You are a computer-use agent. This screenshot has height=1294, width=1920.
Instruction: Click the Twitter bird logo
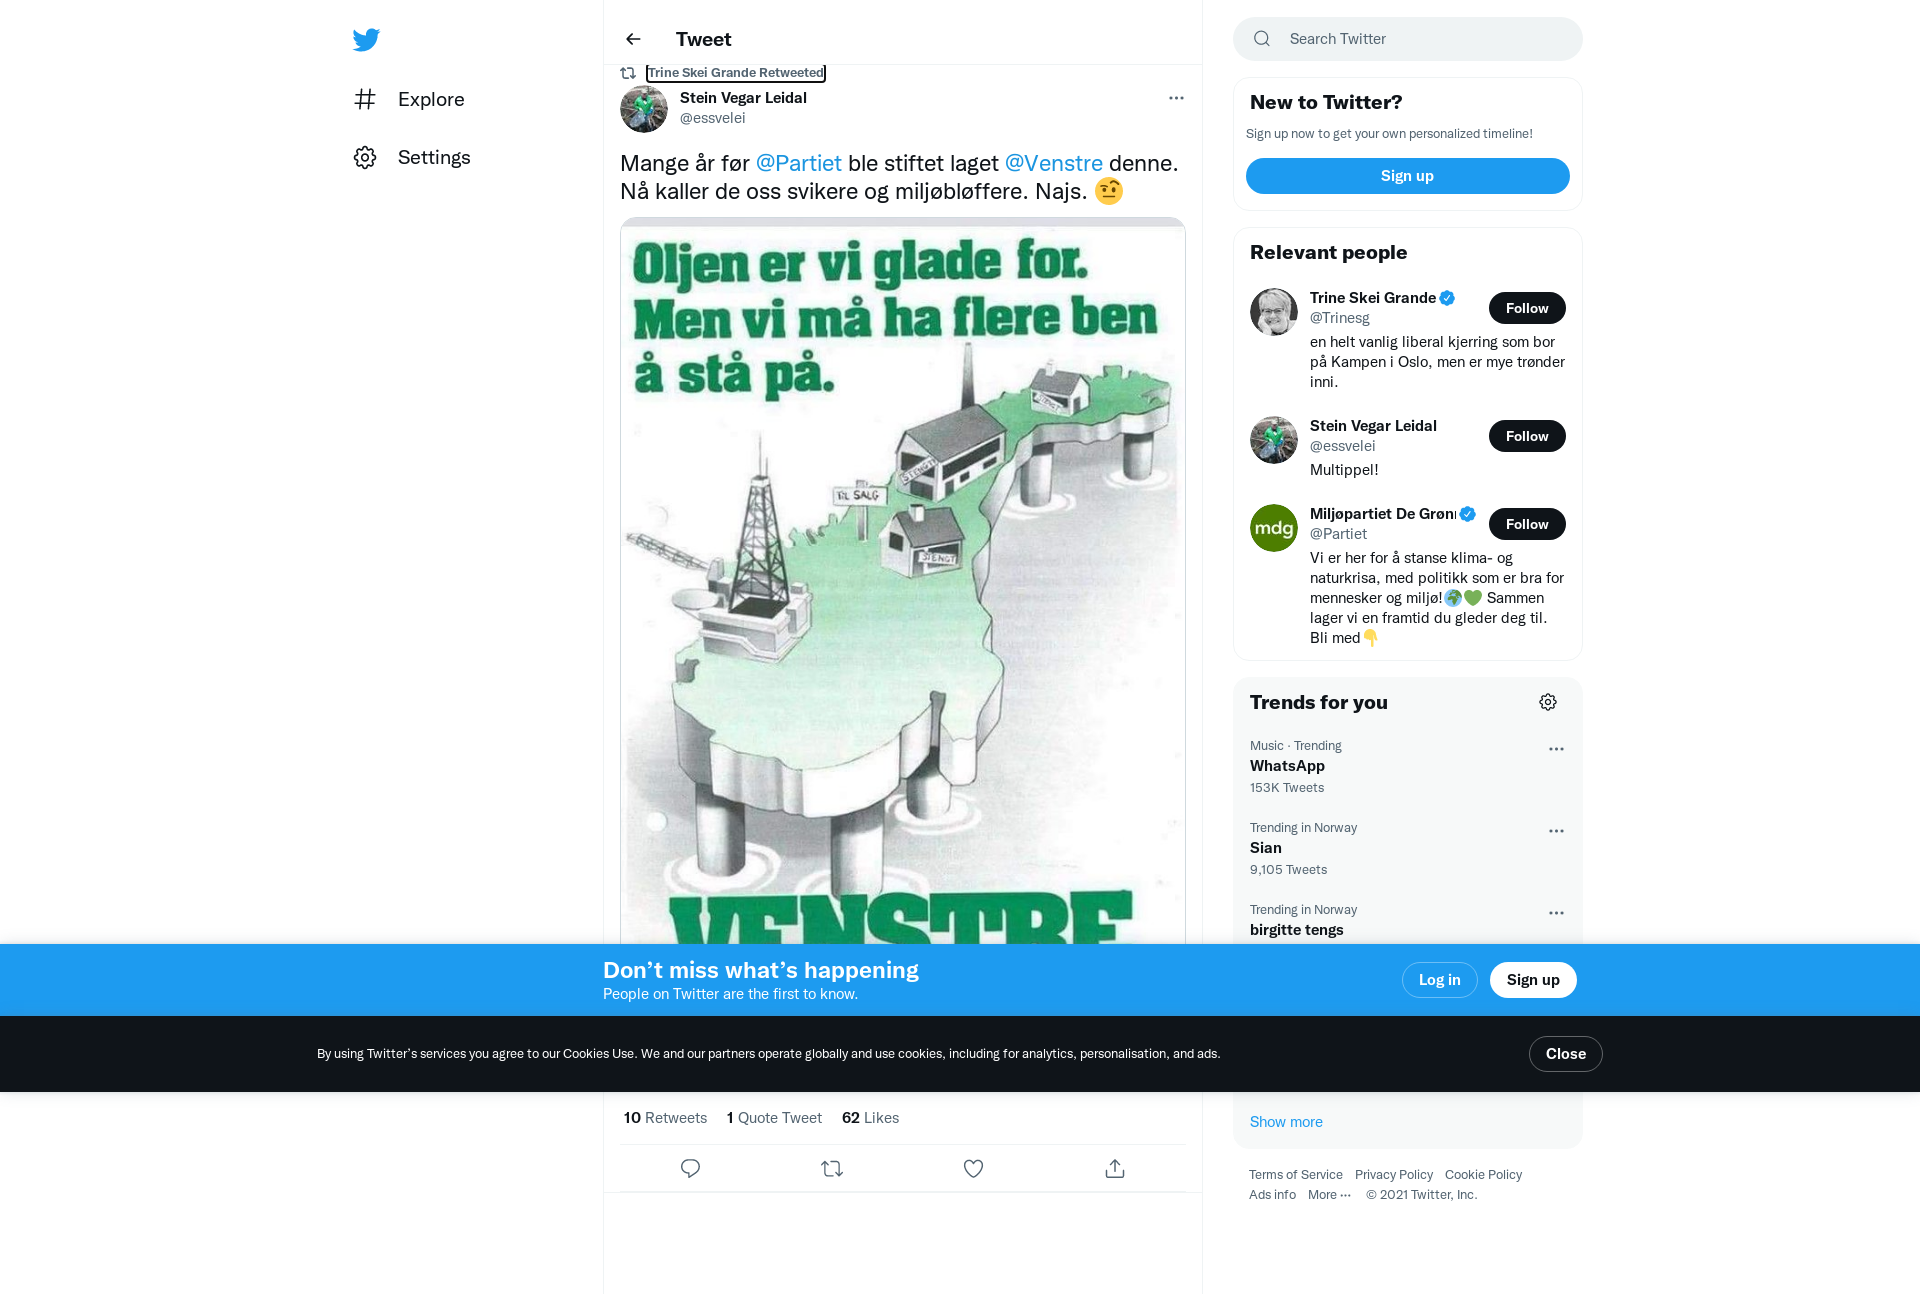[366, 40]
